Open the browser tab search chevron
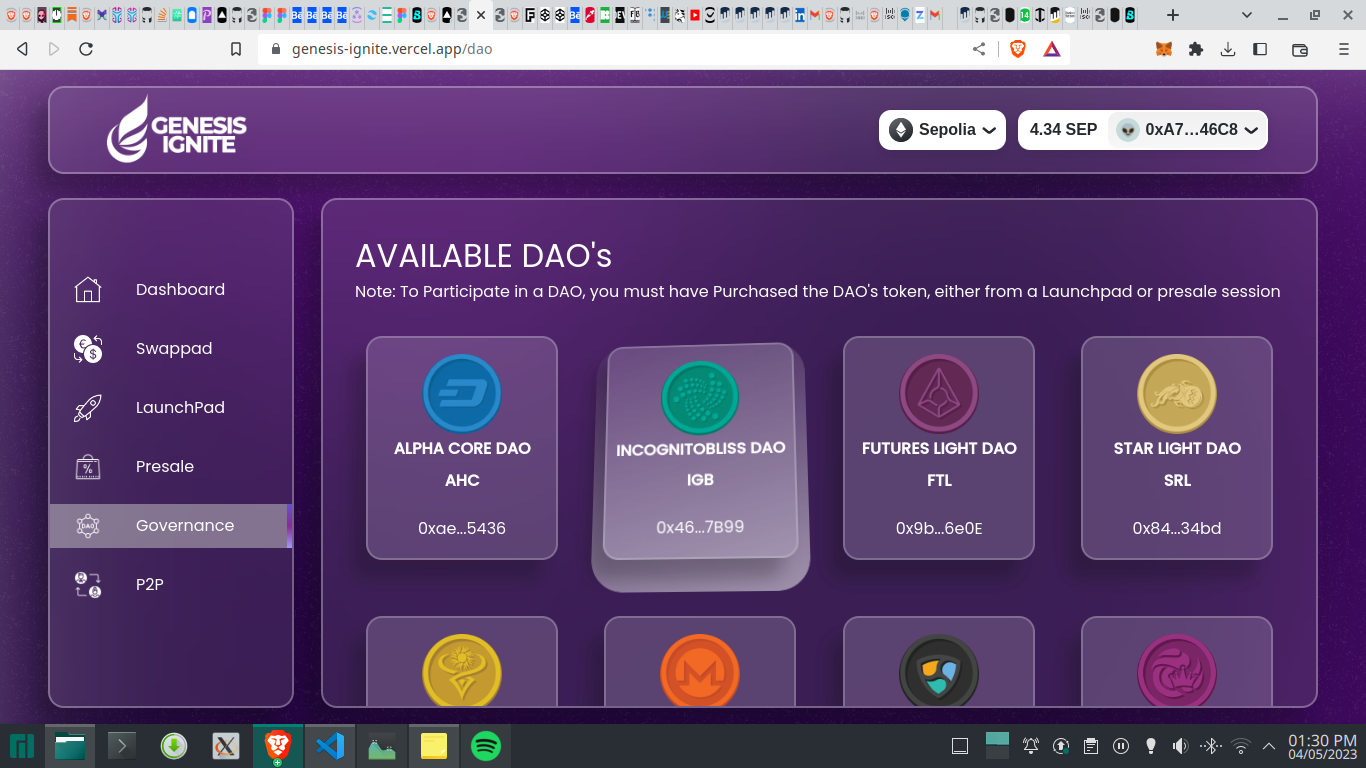 click(1247, 15)
